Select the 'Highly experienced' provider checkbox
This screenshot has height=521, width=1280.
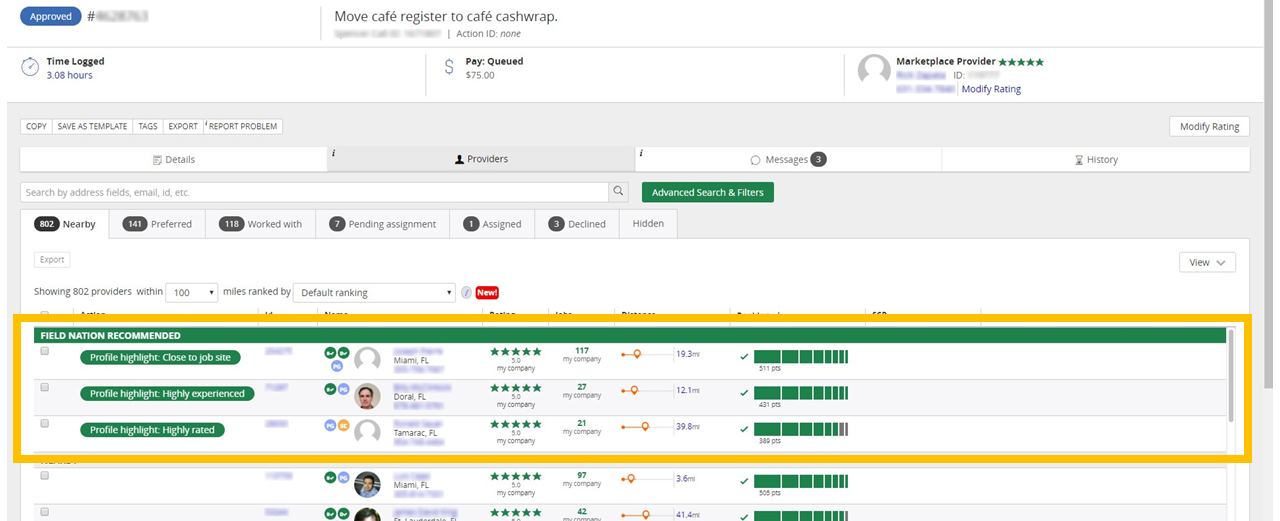point(44,388)
